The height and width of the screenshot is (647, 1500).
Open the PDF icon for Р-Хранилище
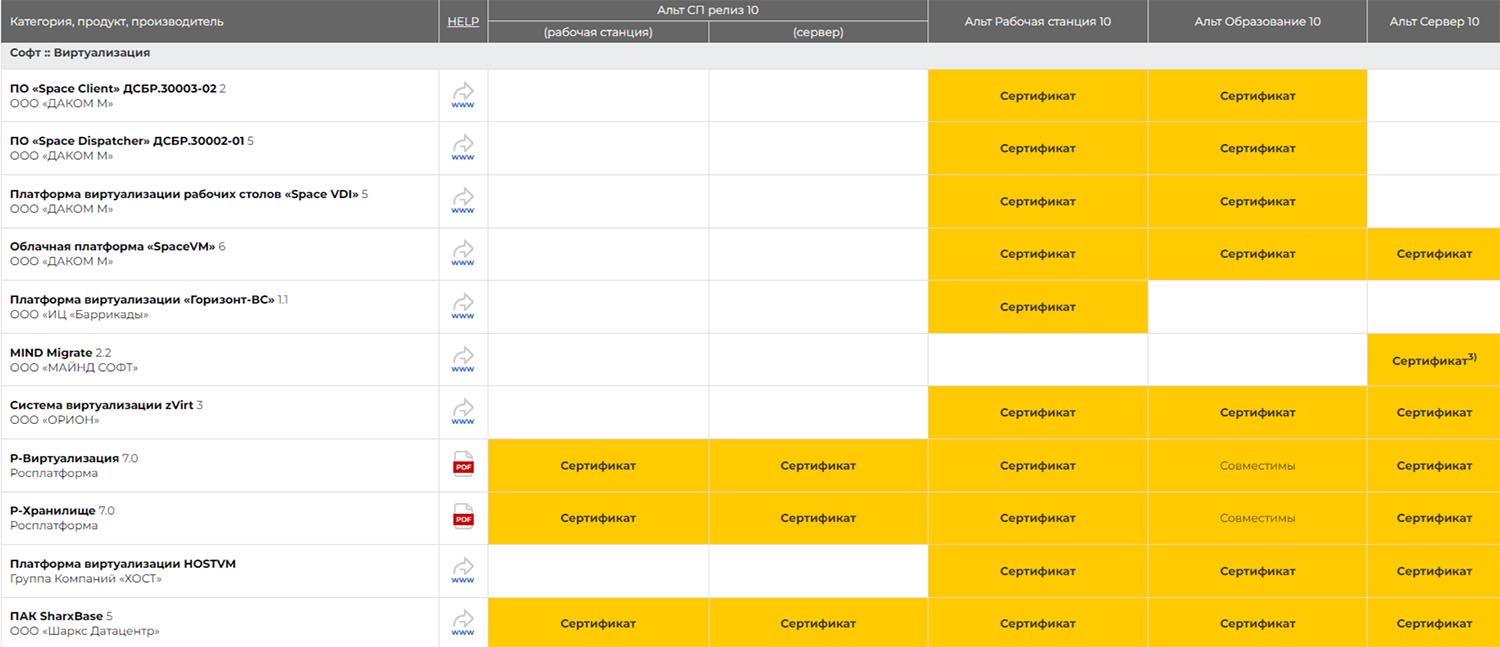point(463,518)
